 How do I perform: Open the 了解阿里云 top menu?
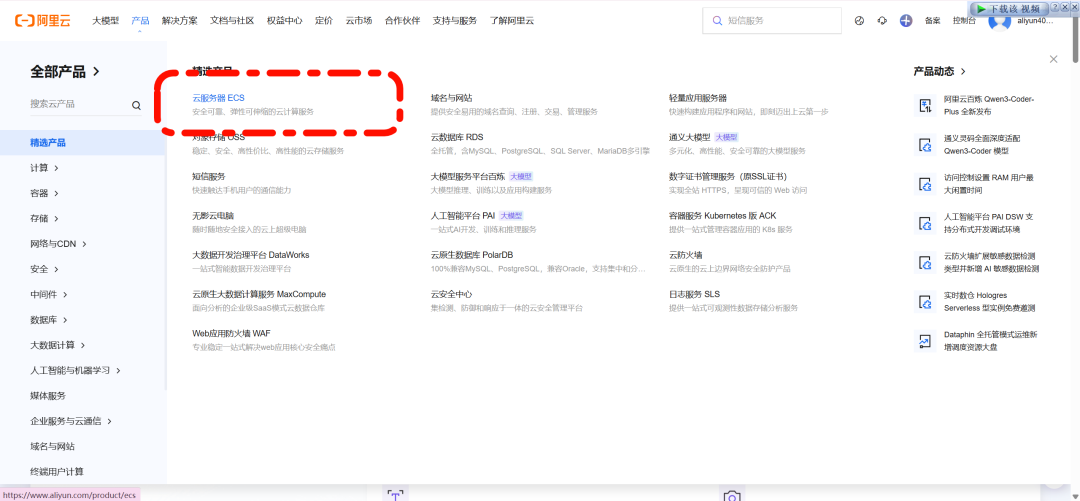tap(512, 21)
